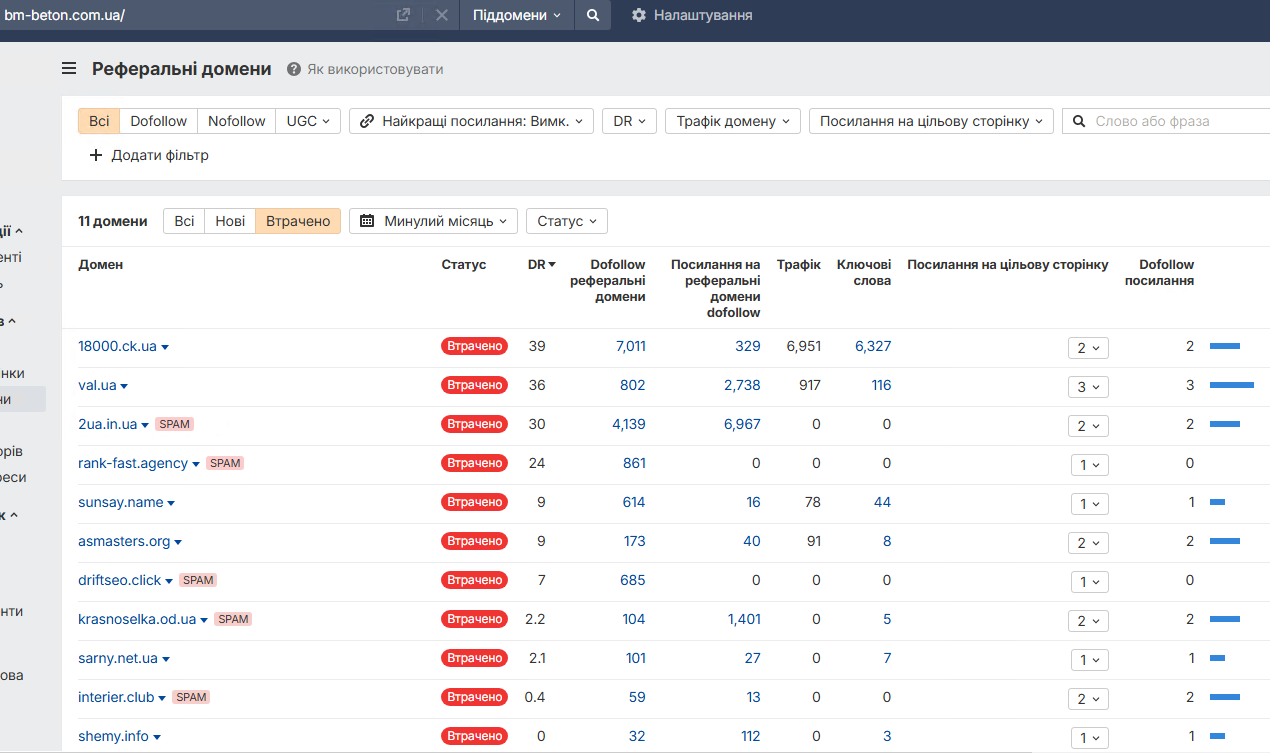Select the Втрачено tab
Viewport: 1270px width, 753px height.
(x=298, y=221)
